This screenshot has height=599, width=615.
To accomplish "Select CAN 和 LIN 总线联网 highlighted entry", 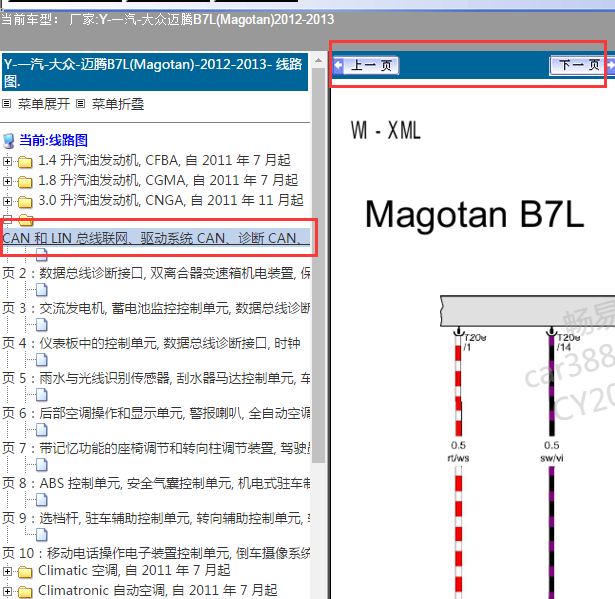I will point(156,238).
